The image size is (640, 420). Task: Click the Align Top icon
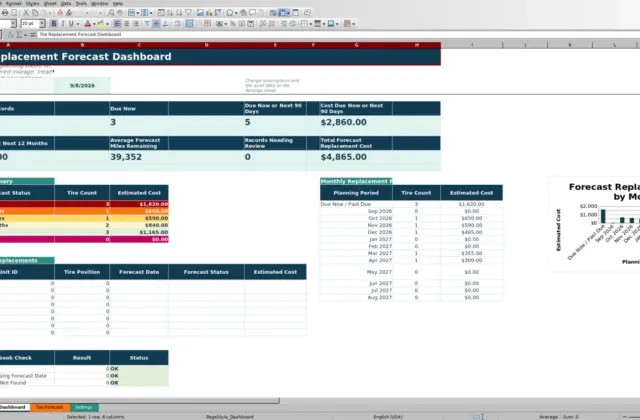click(x=147, y=24)
